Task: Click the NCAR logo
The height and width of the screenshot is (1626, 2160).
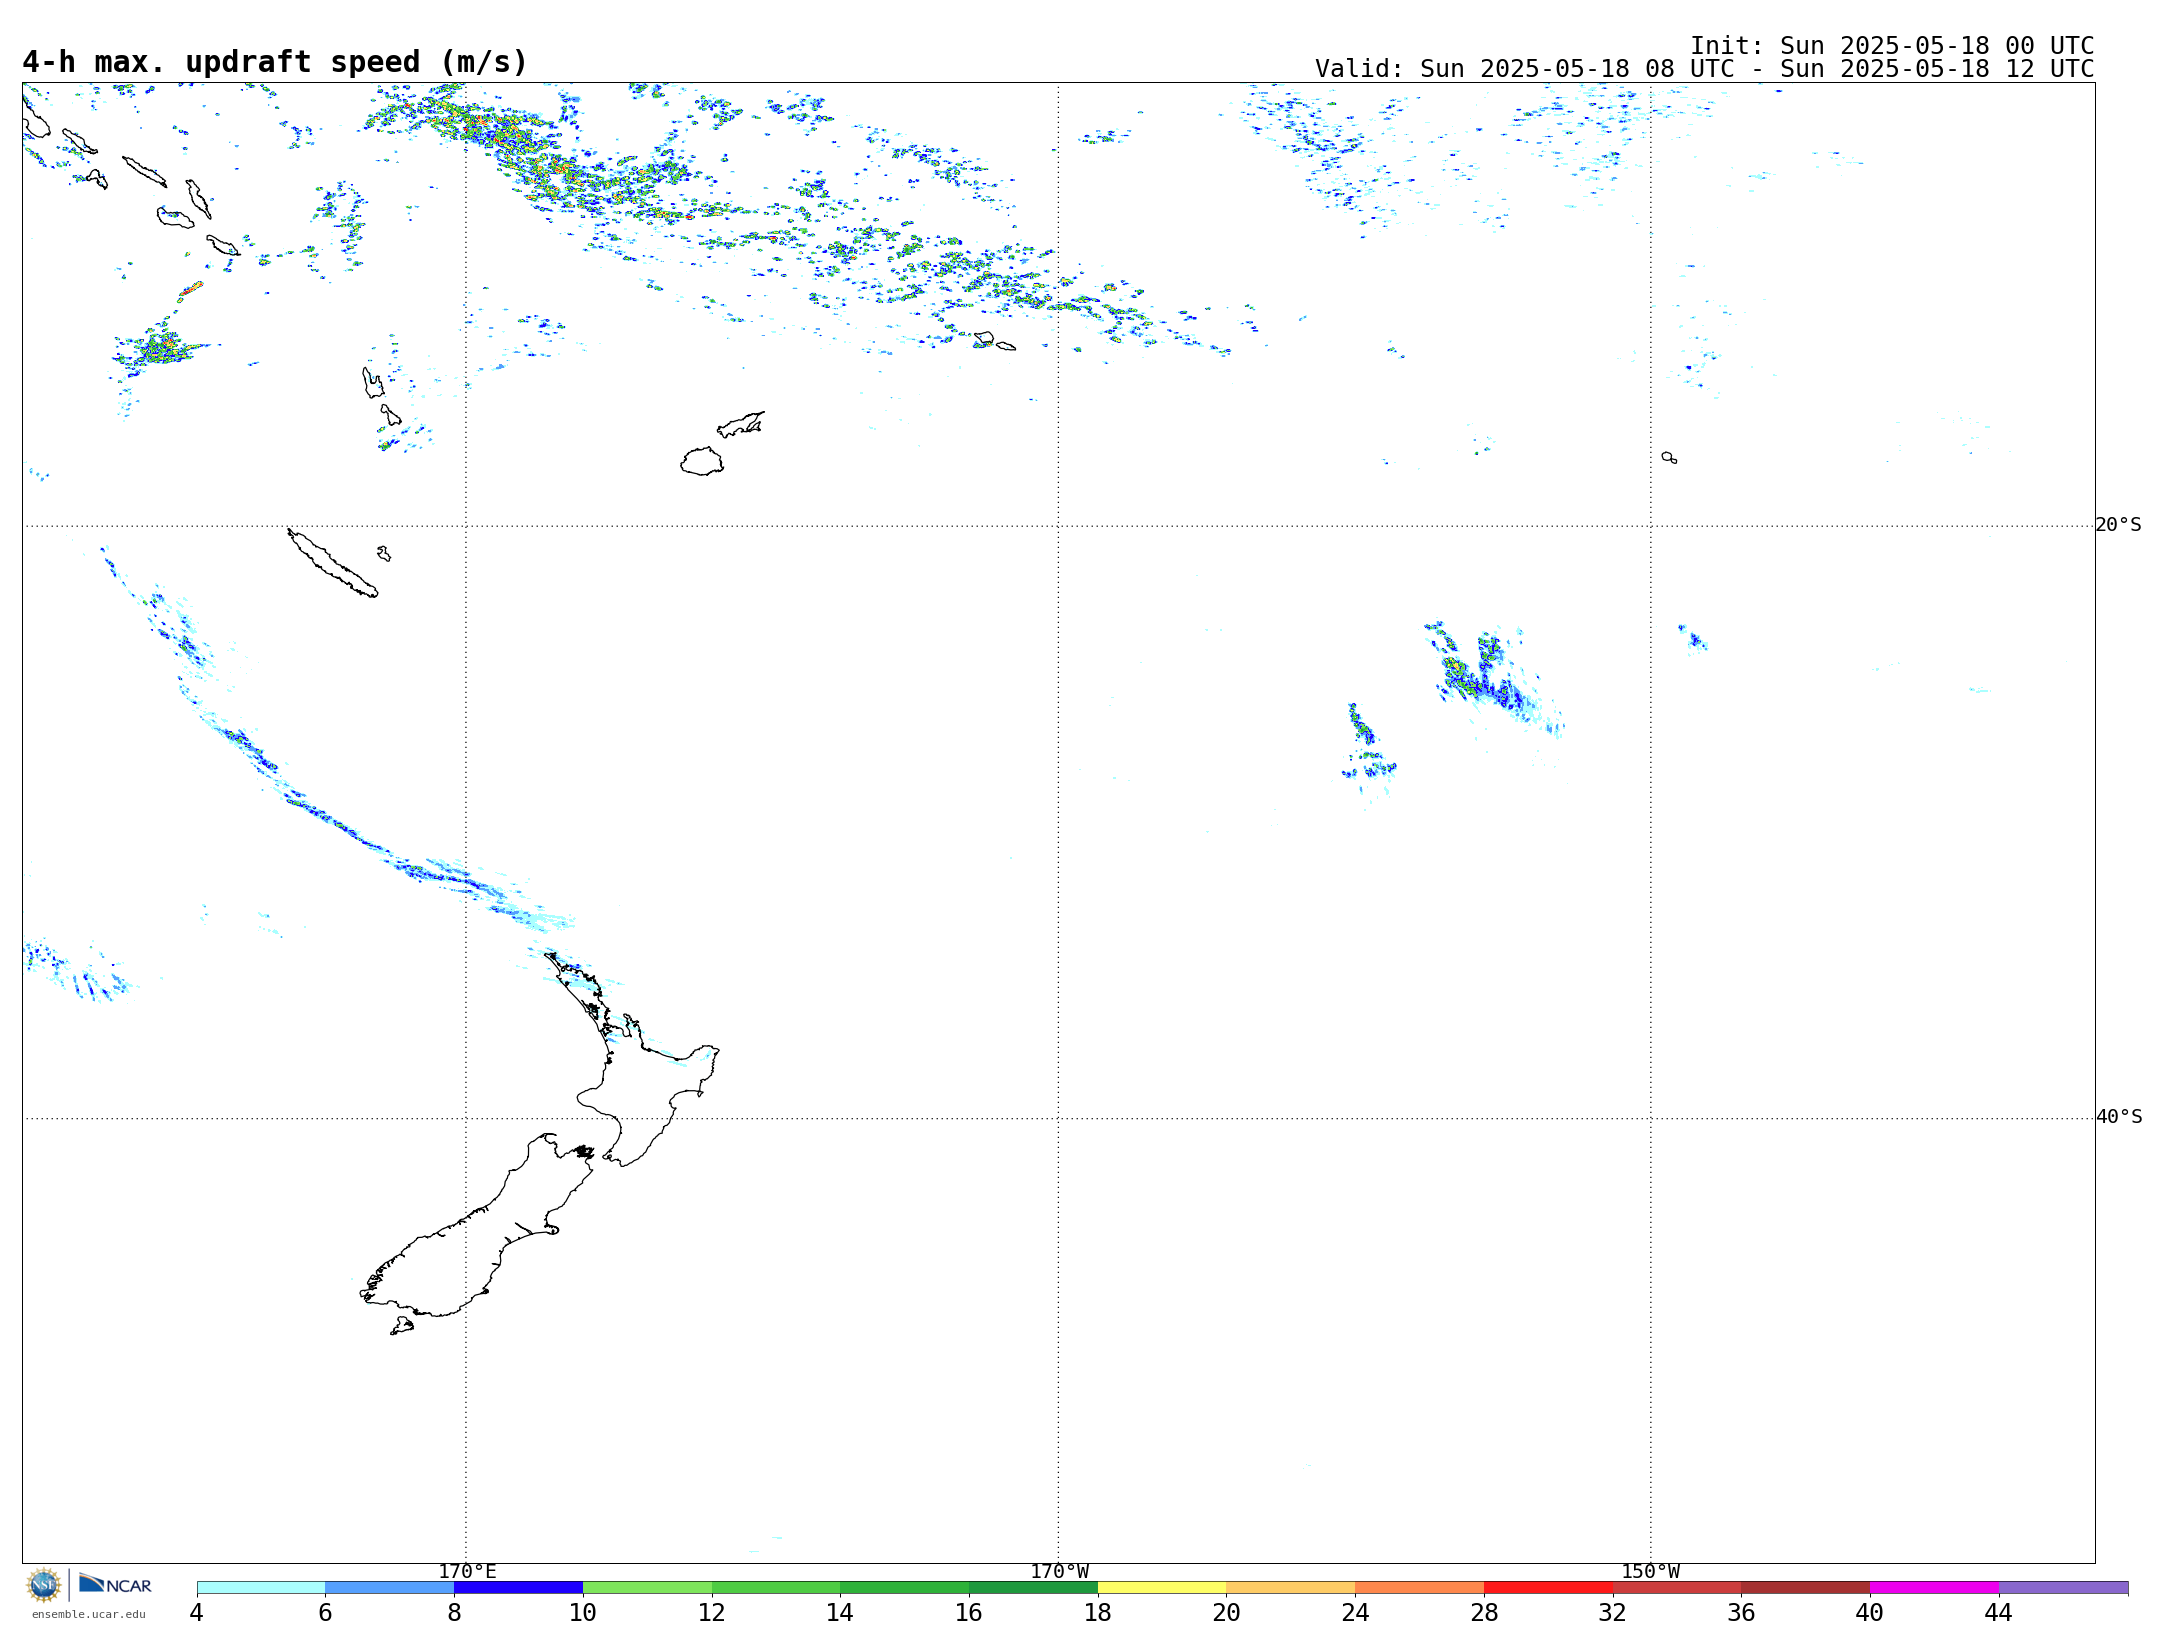Action: click(x=115, y=1584)
